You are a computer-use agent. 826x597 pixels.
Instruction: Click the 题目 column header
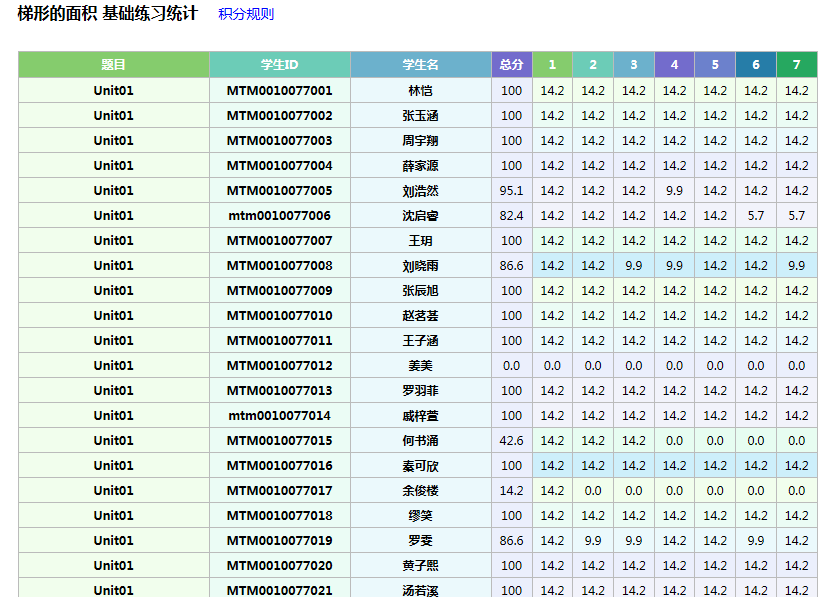(x=114, y=65)
